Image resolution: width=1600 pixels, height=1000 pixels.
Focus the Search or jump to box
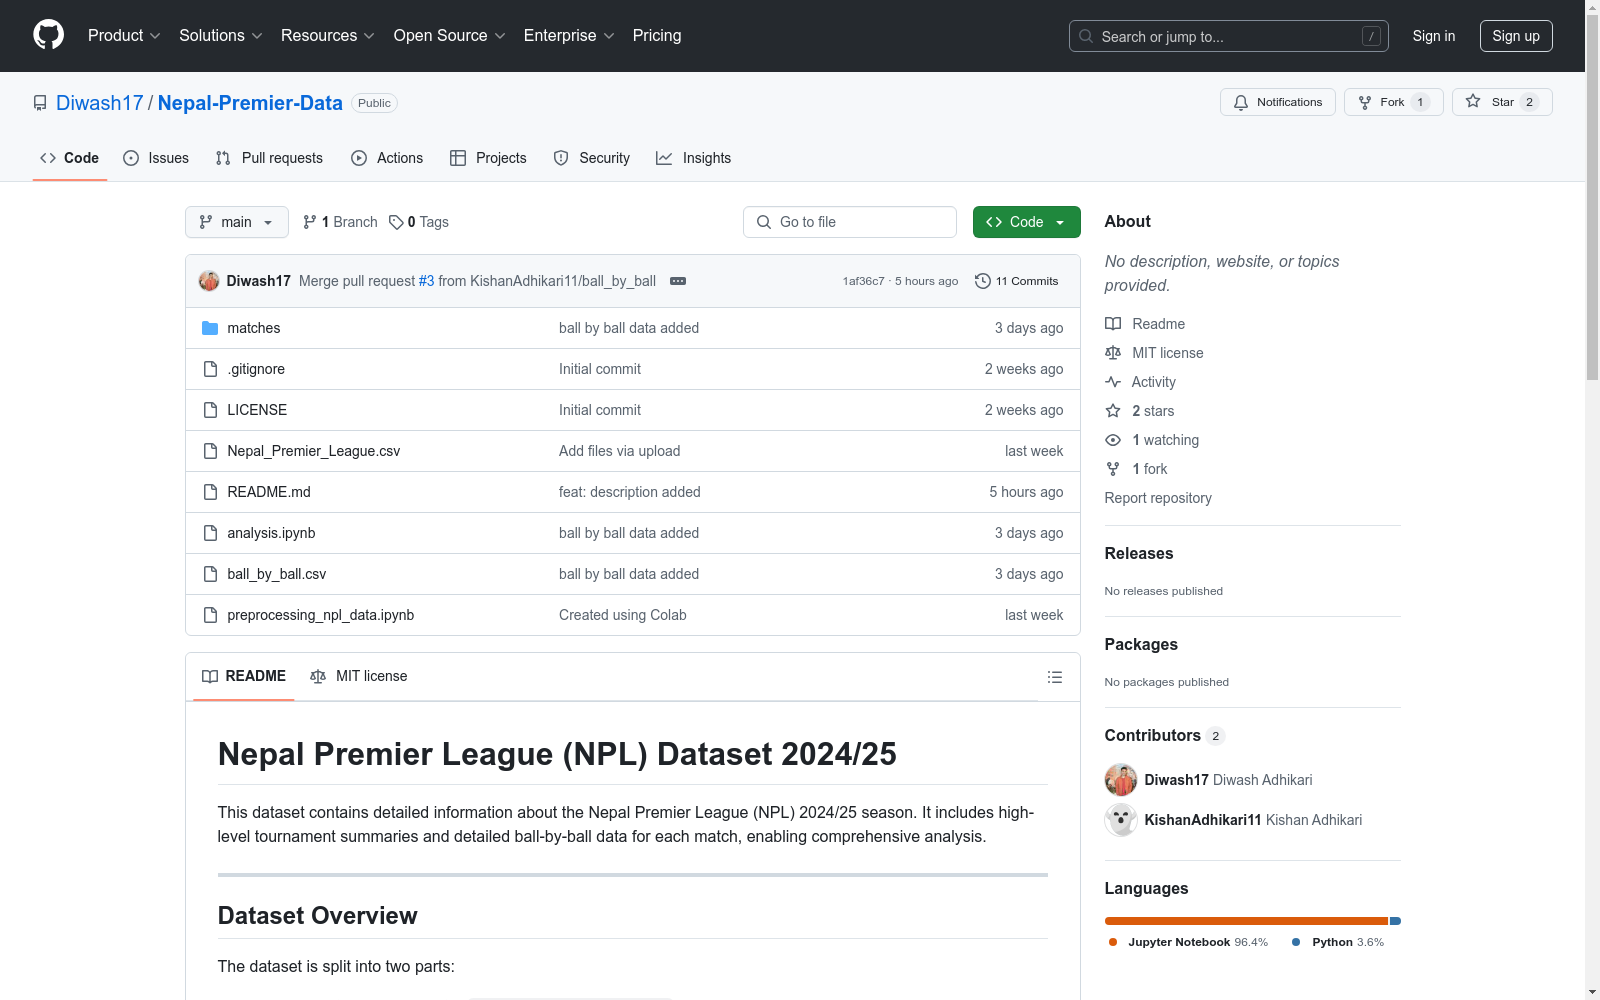1229,36
